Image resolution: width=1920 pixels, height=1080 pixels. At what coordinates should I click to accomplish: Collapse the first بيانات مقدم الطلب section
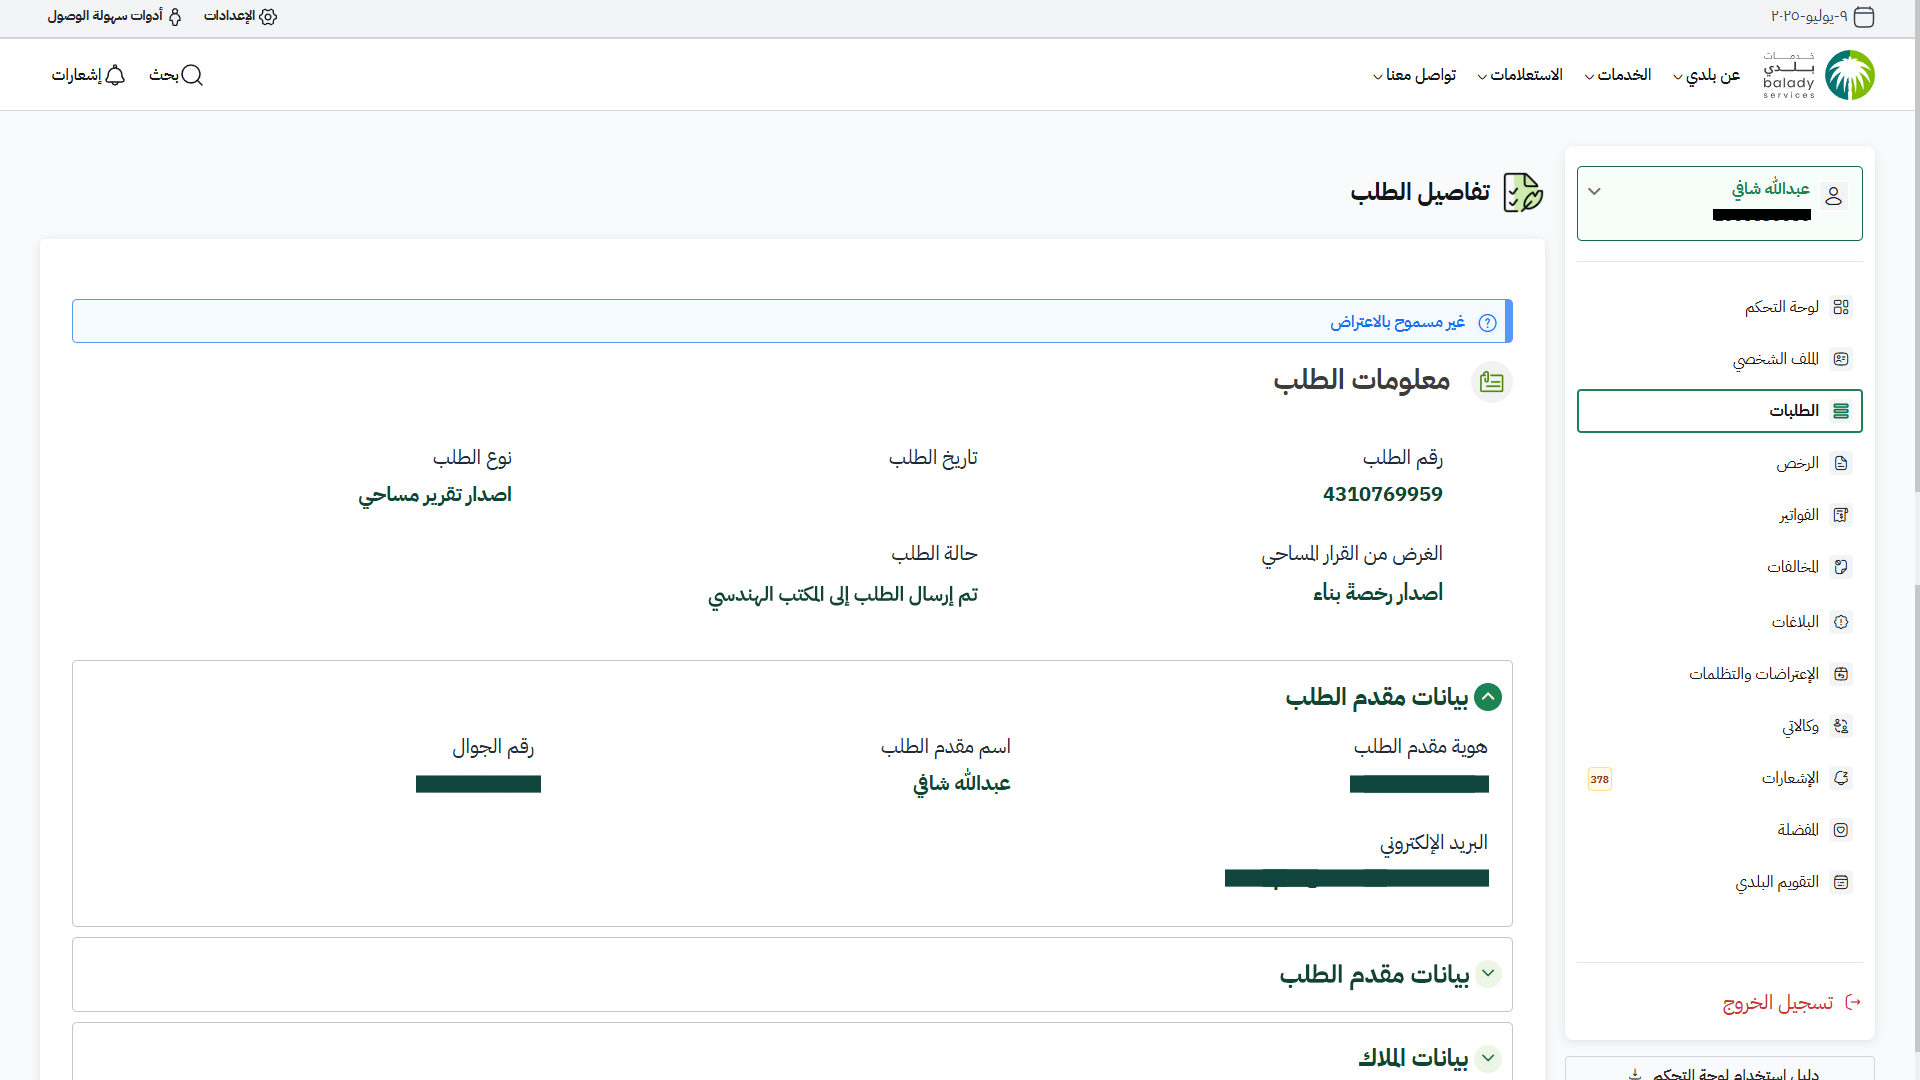(x=1488, y=697)
